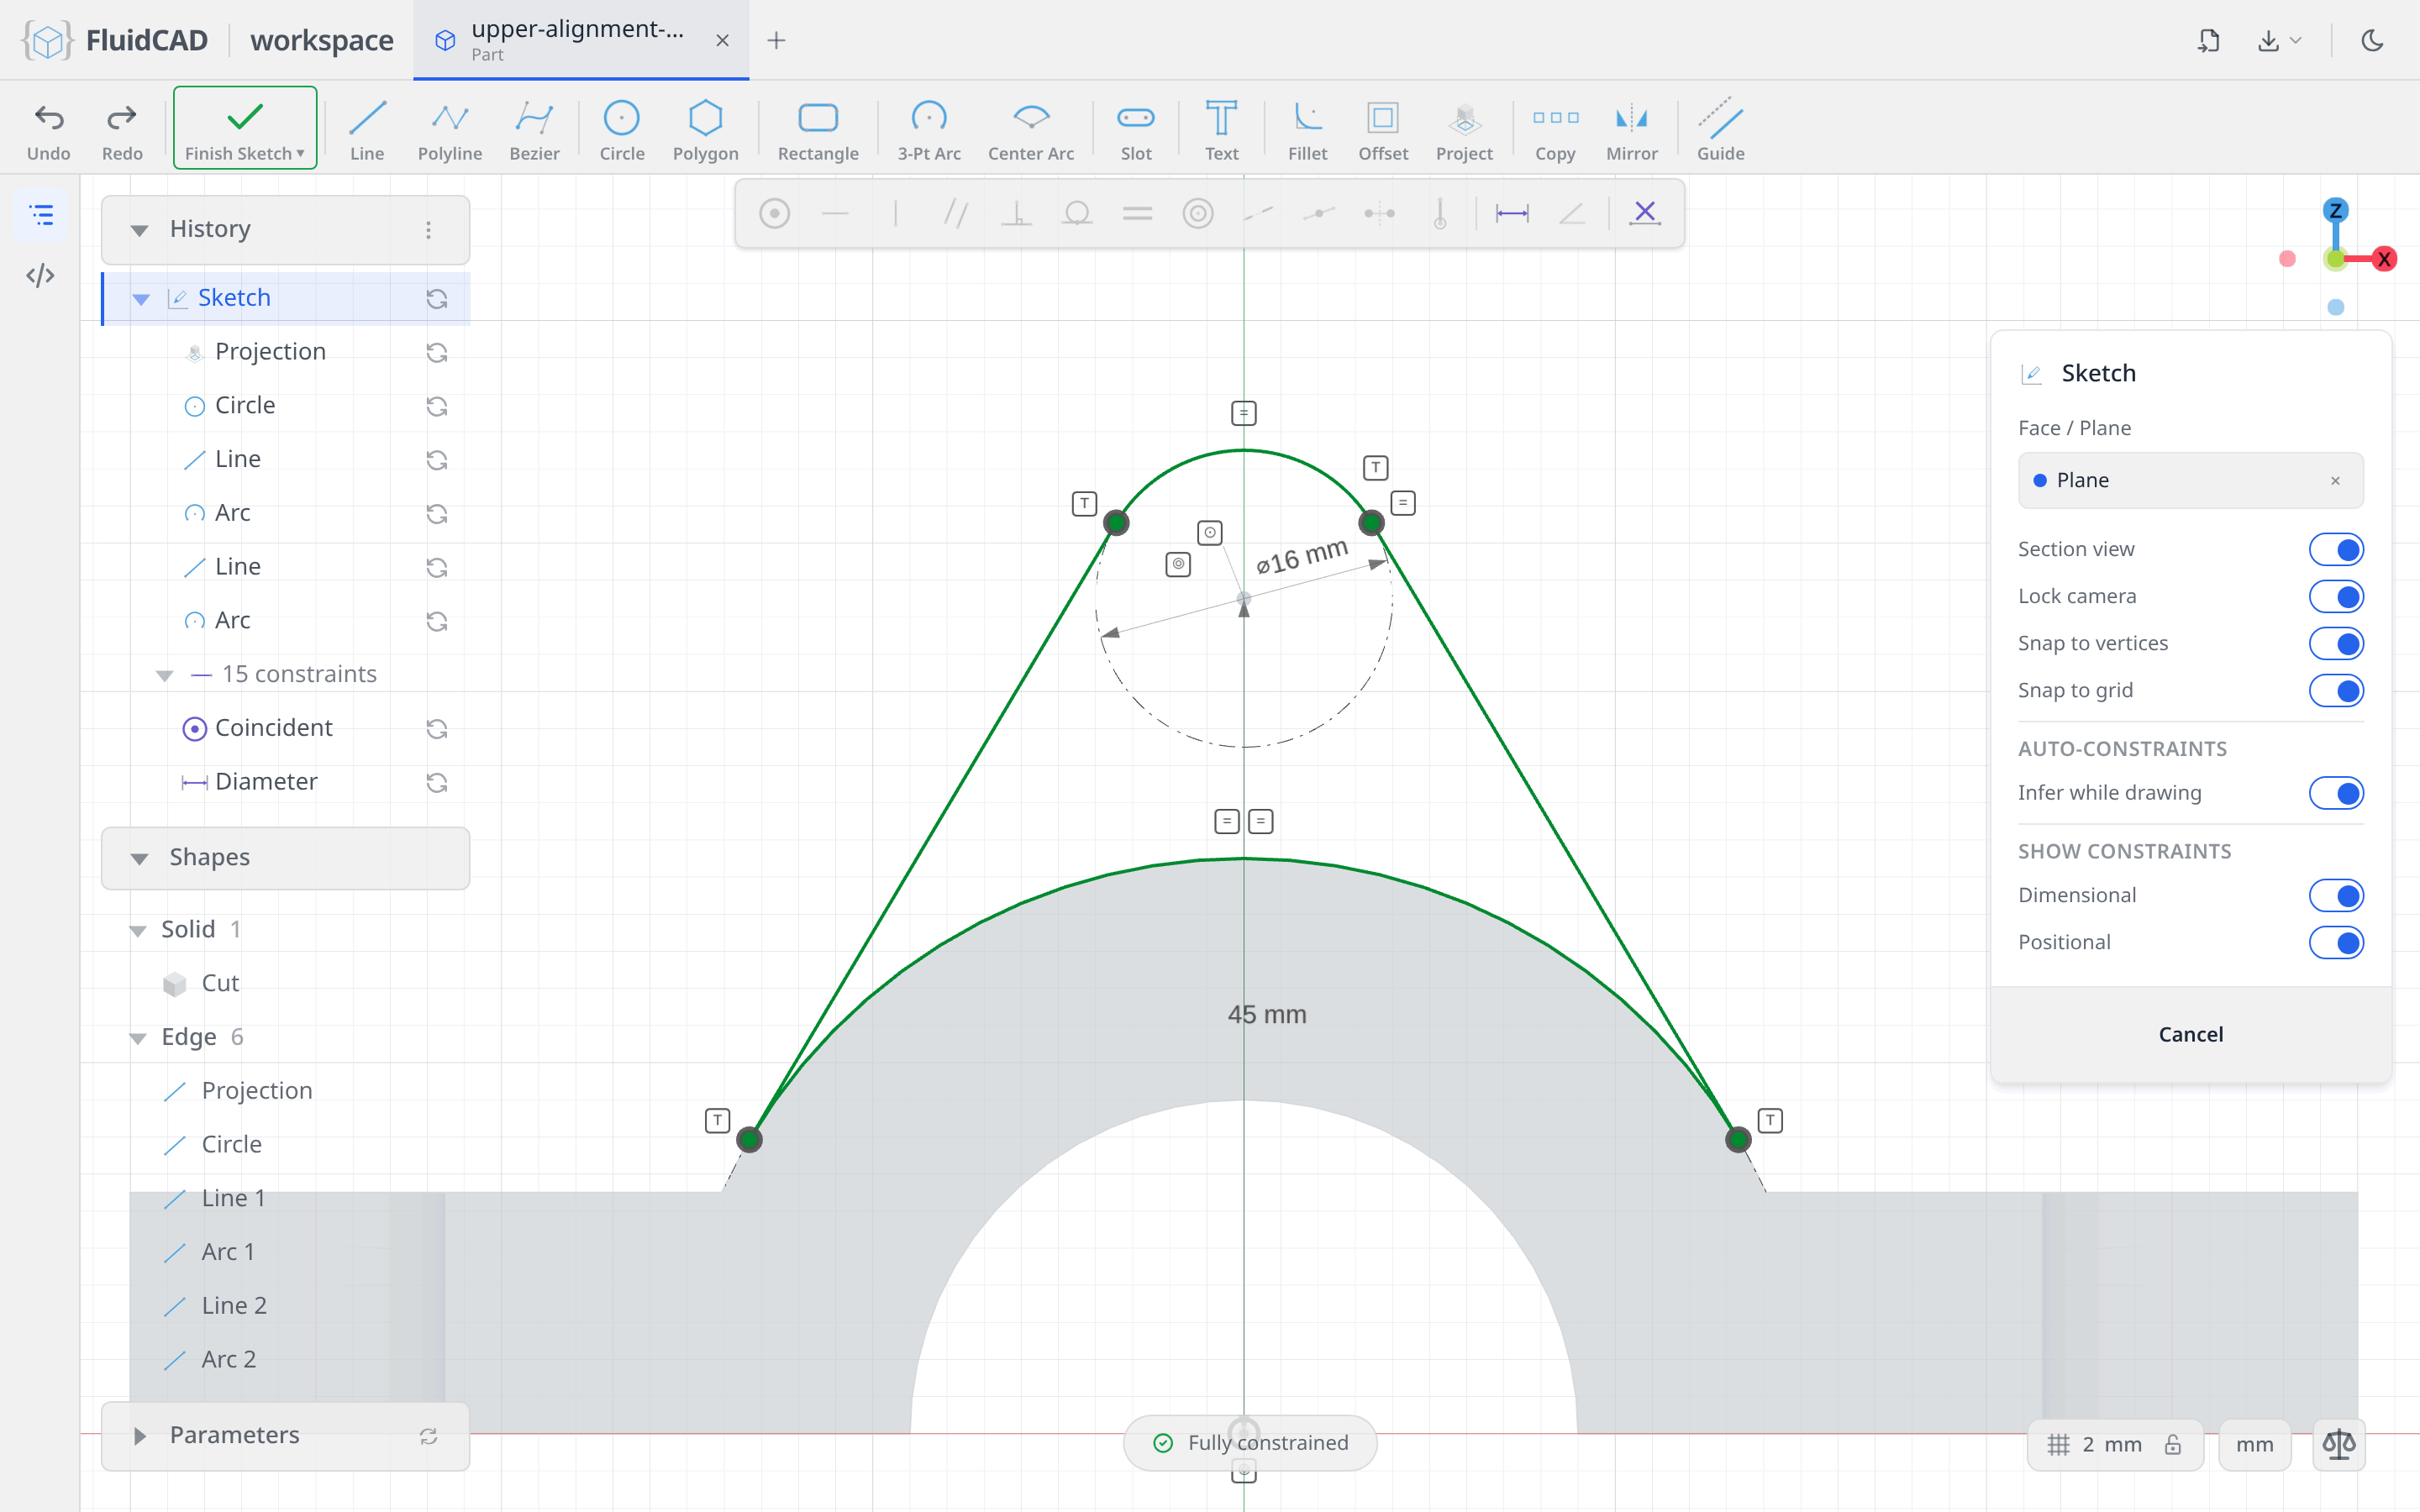Collapse the Sketch tree node
This screenshot has height=1512, width=2420.
pos(141,299)
